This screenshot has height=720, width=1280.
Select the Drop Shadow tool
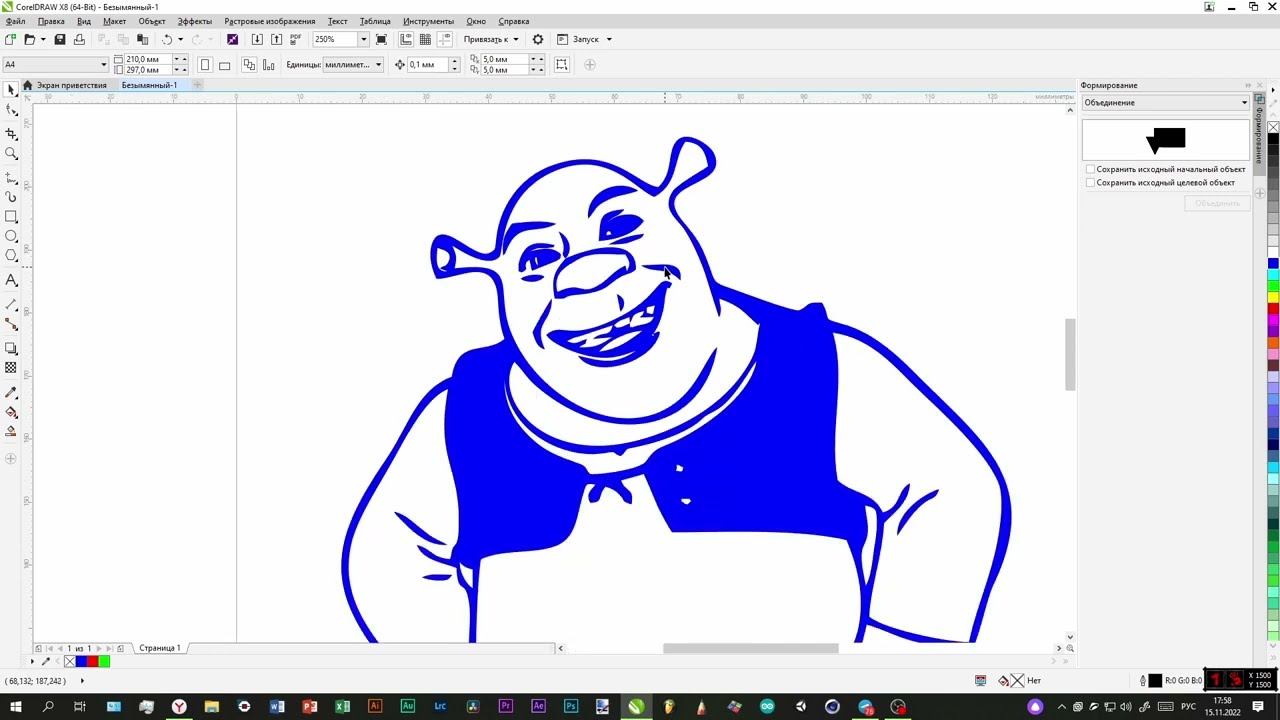pyautogui.click(x=11, y=348)
